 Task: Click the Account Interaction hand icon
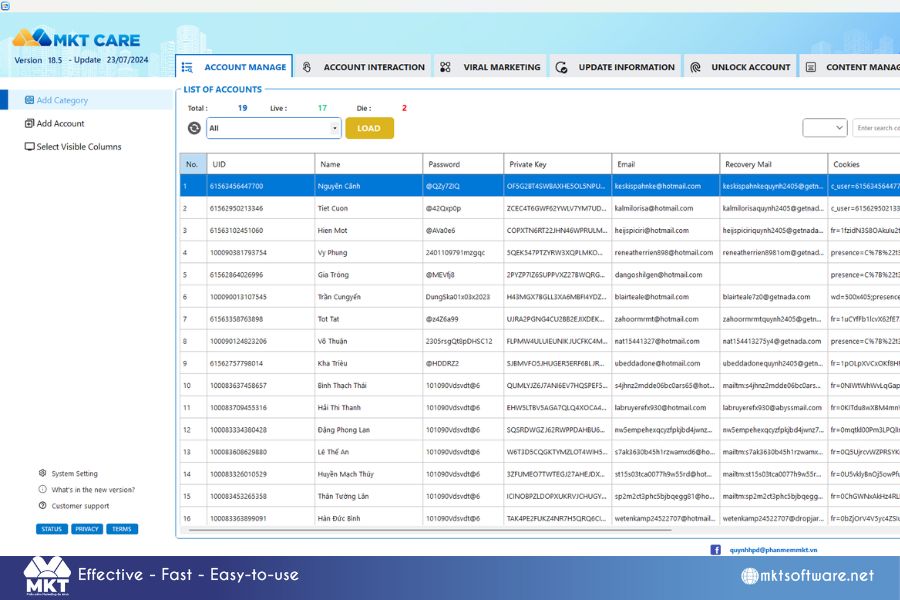point(307,67)
